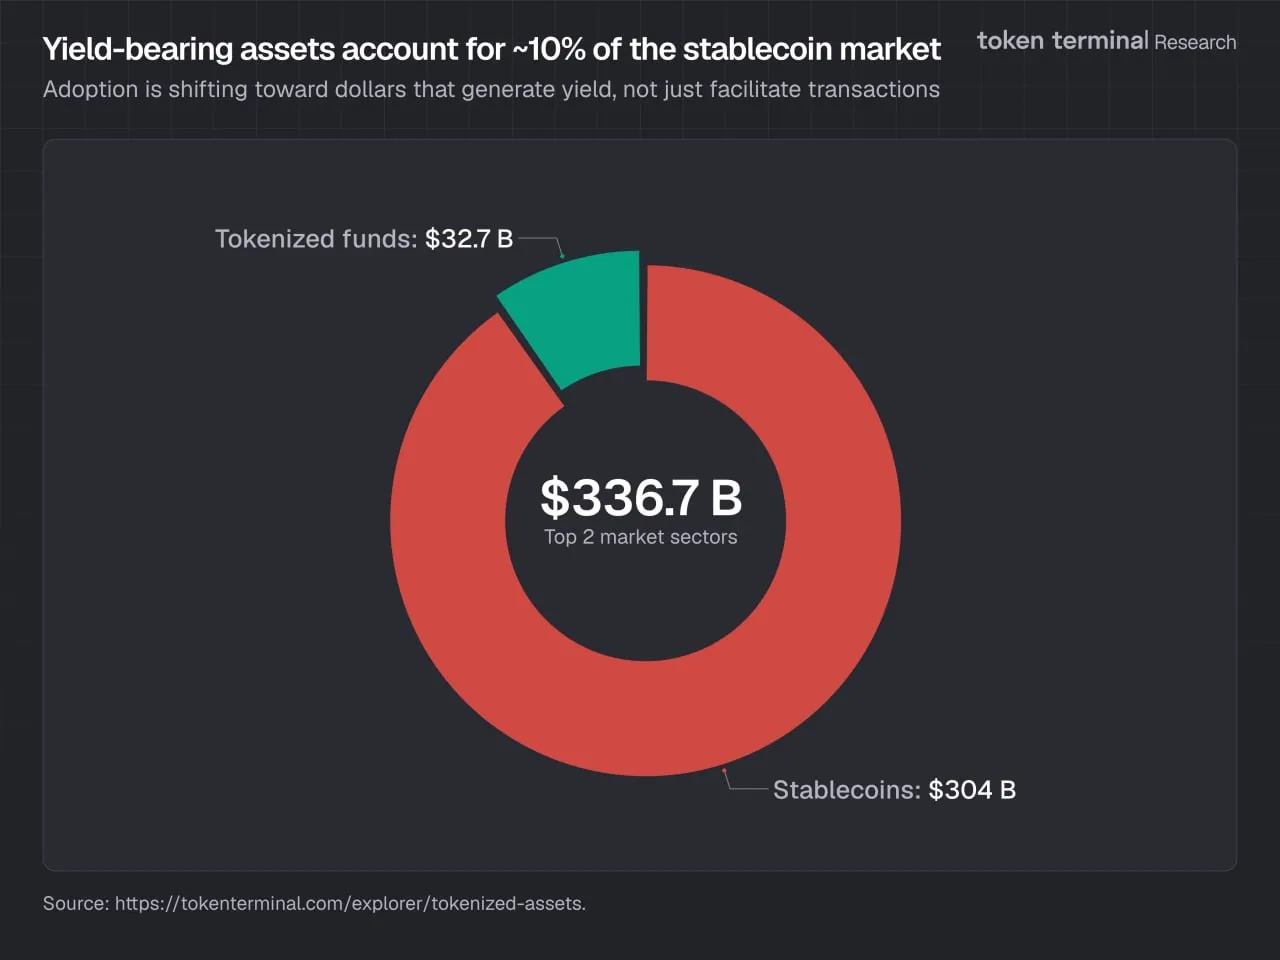
Task: Click the "Source:" text in the footer
Action: 76,904
